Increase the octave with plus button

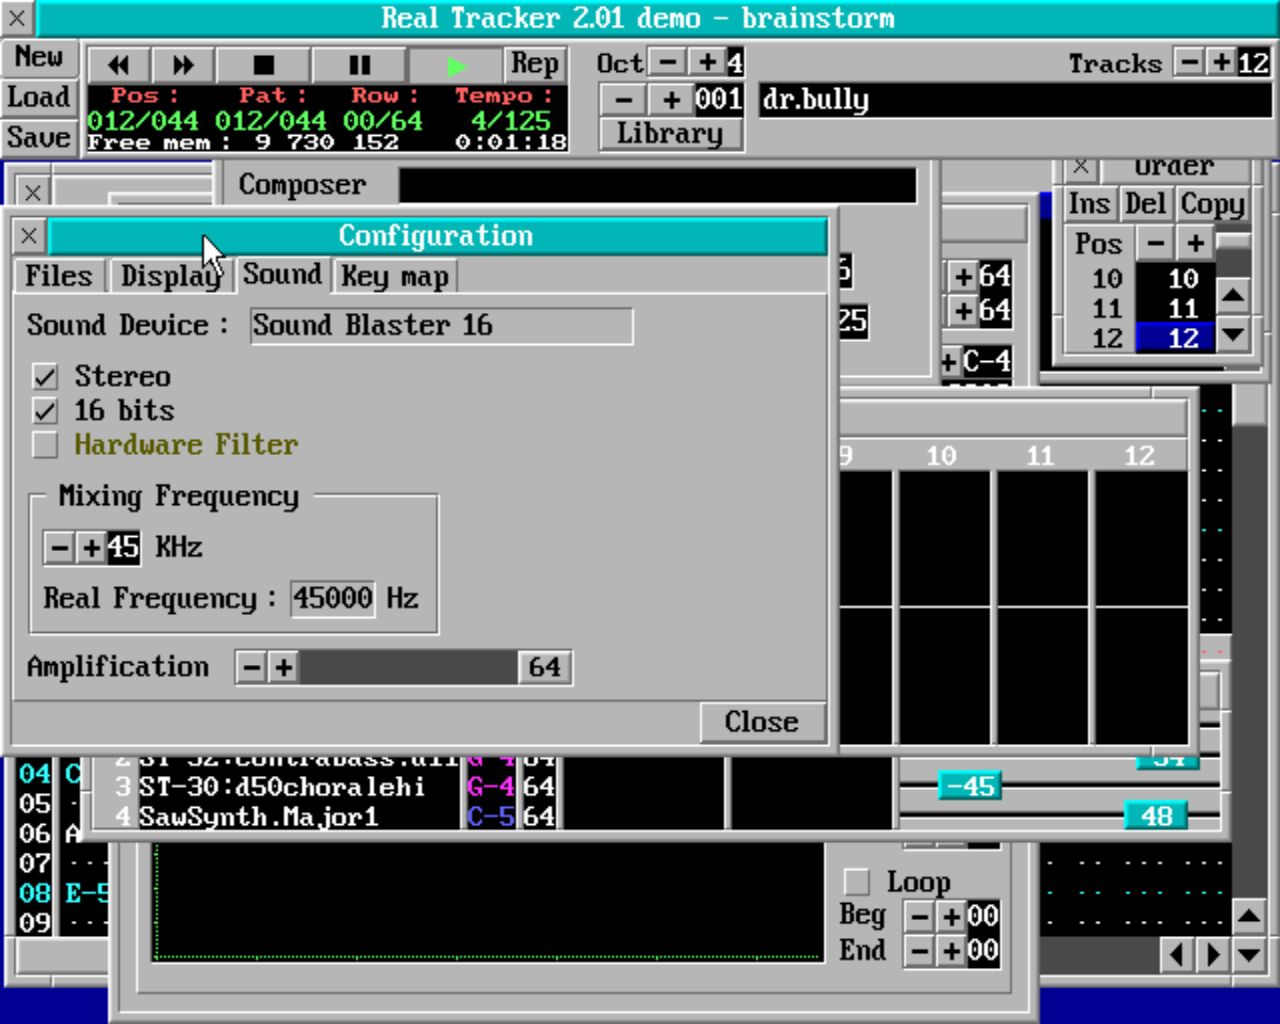[707, 62]
